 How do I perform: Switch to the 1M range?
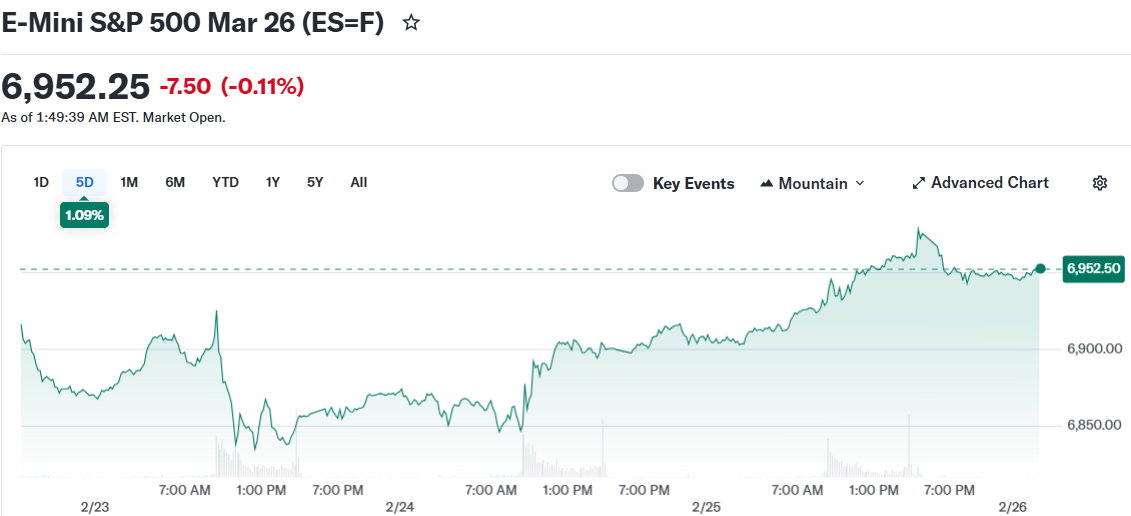(x=129, y=183)
